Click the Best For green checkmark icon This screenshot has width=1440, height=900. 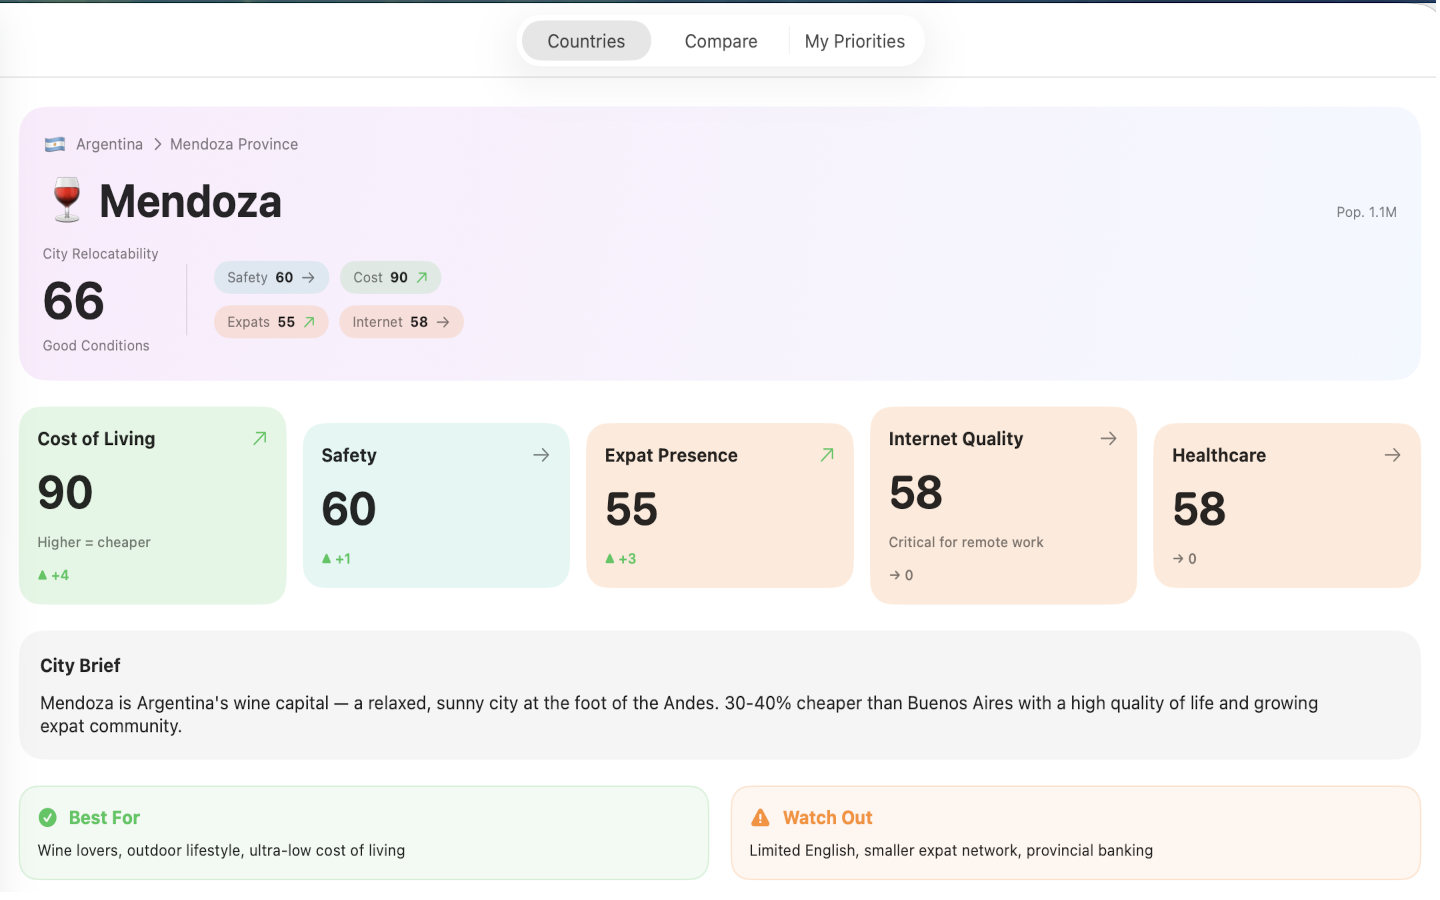[48, 818]
